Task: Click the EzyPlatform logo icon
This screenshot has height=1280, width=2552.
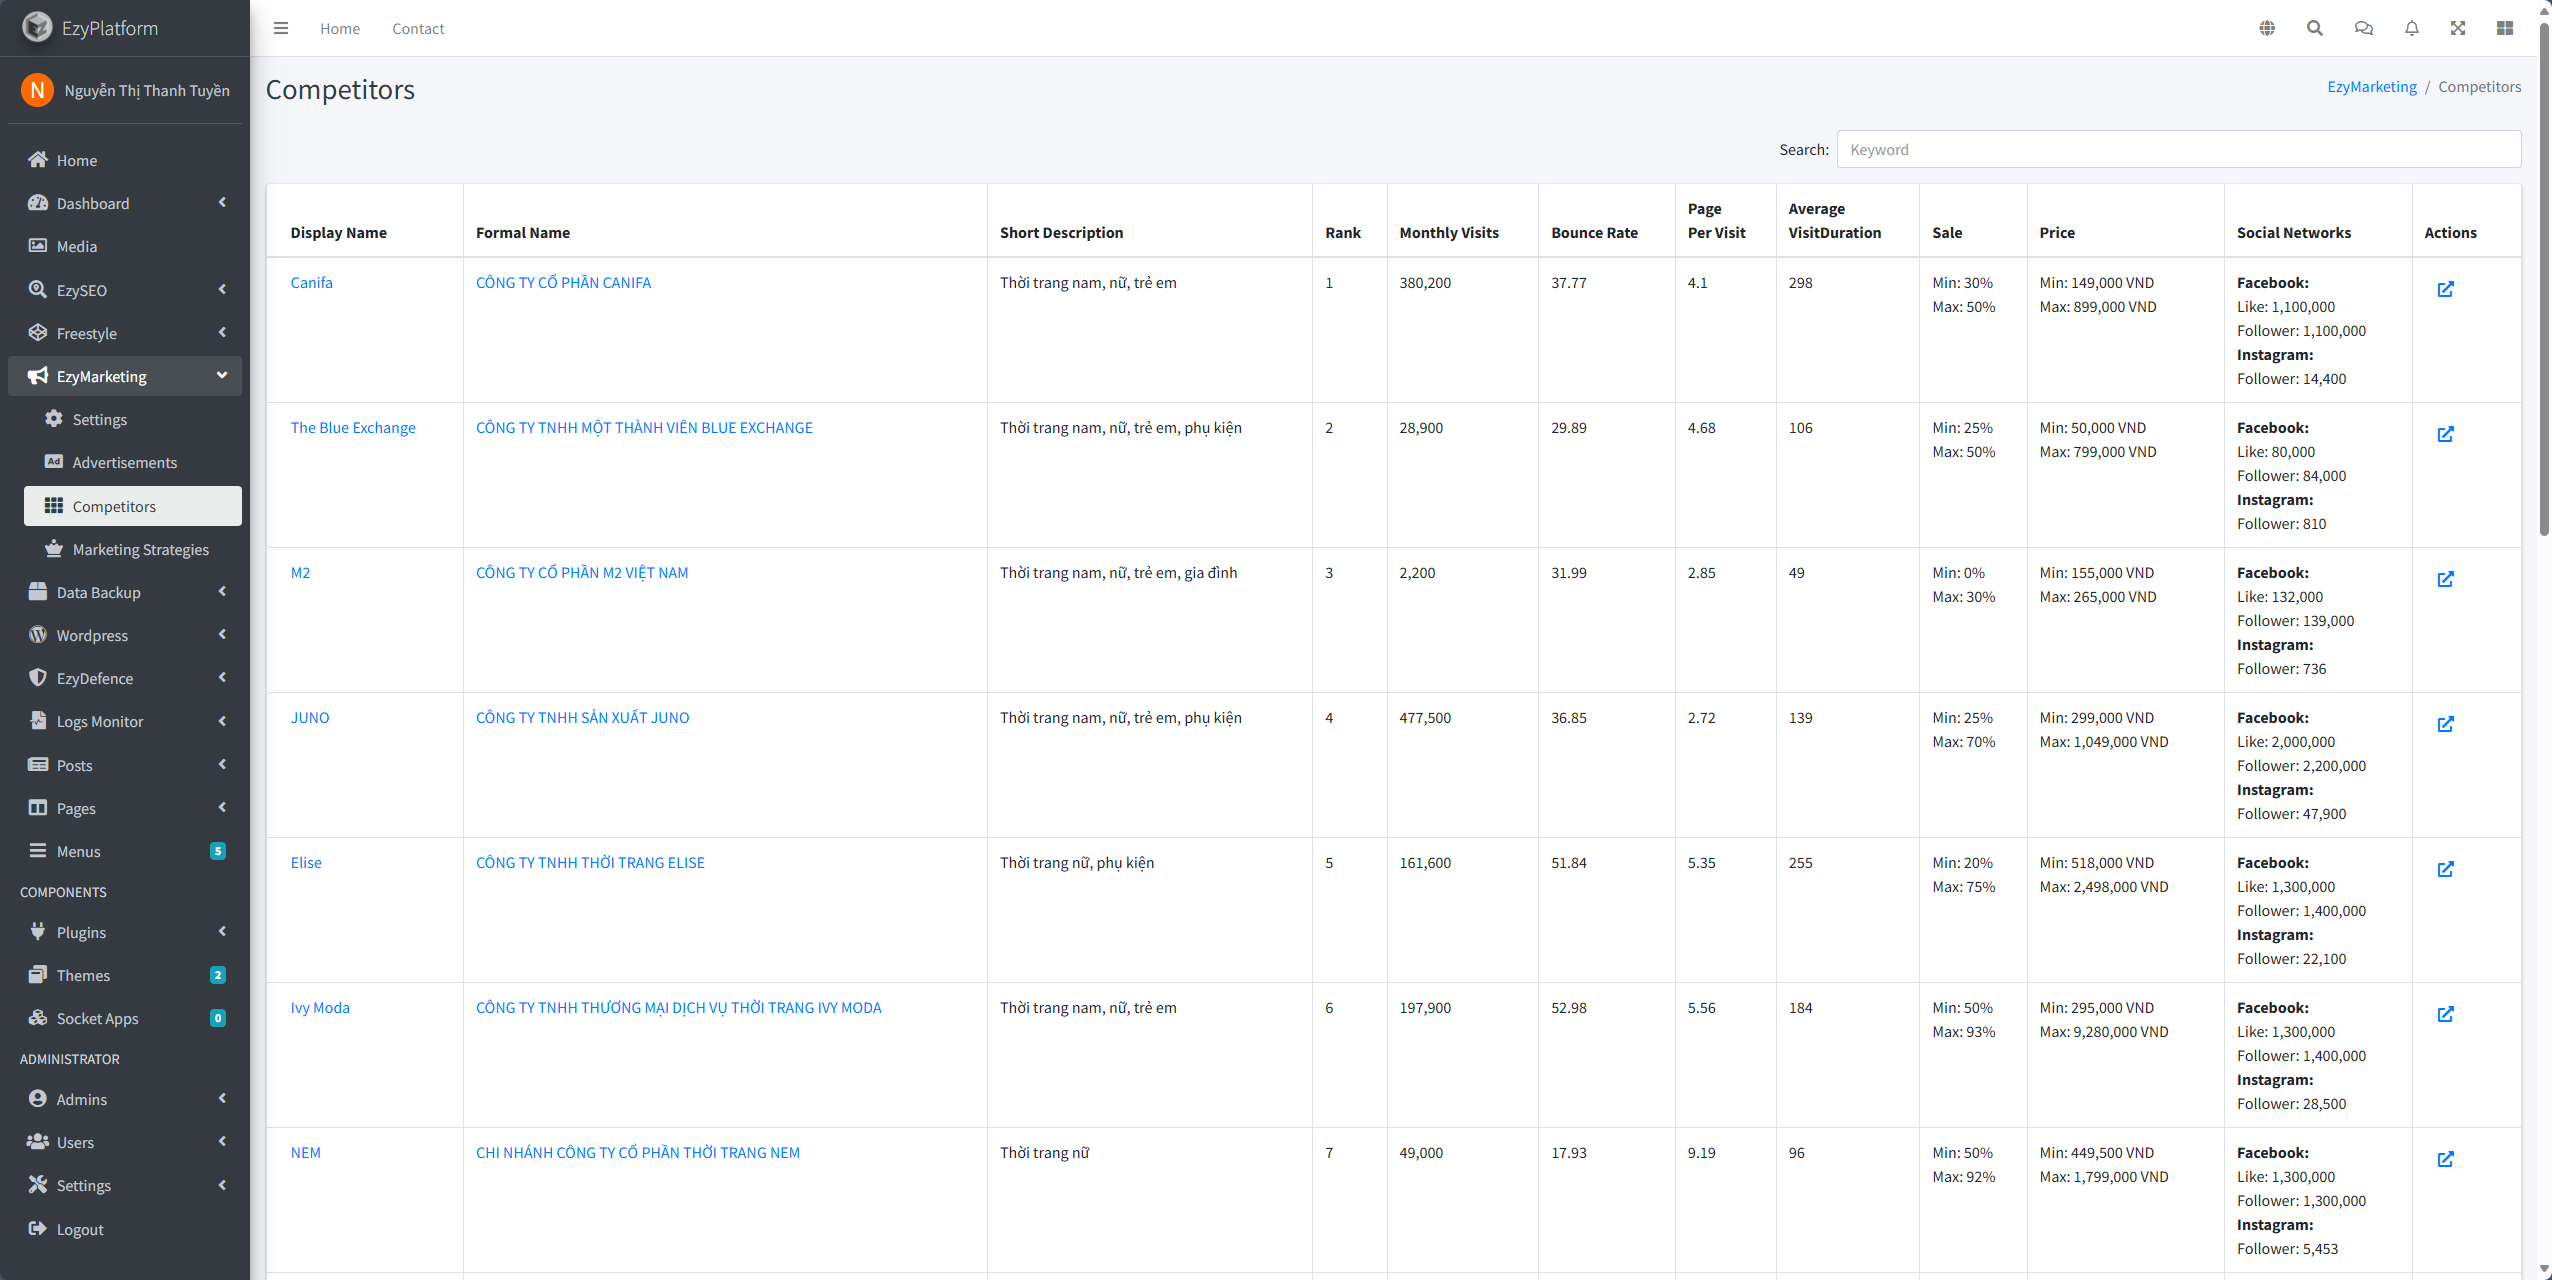Action: [x=37, y=27]
